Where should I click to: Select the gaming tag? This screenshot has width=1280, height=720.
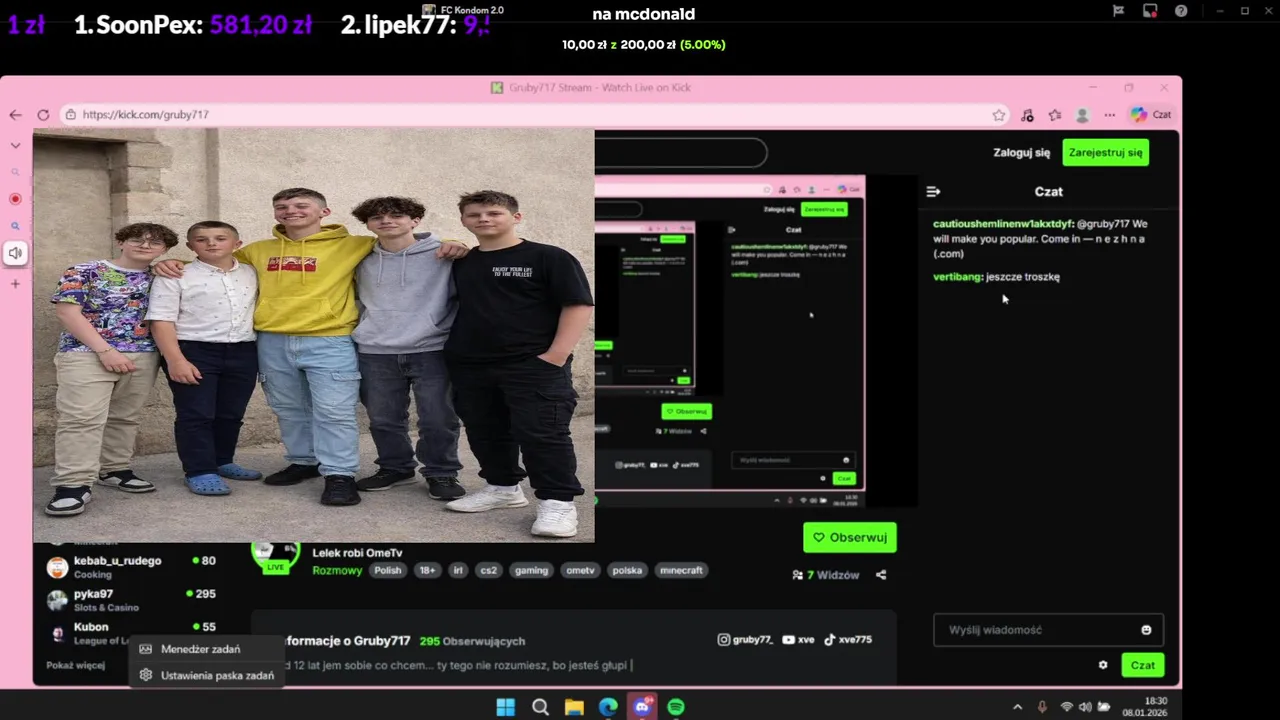click(x=531, y=570)
